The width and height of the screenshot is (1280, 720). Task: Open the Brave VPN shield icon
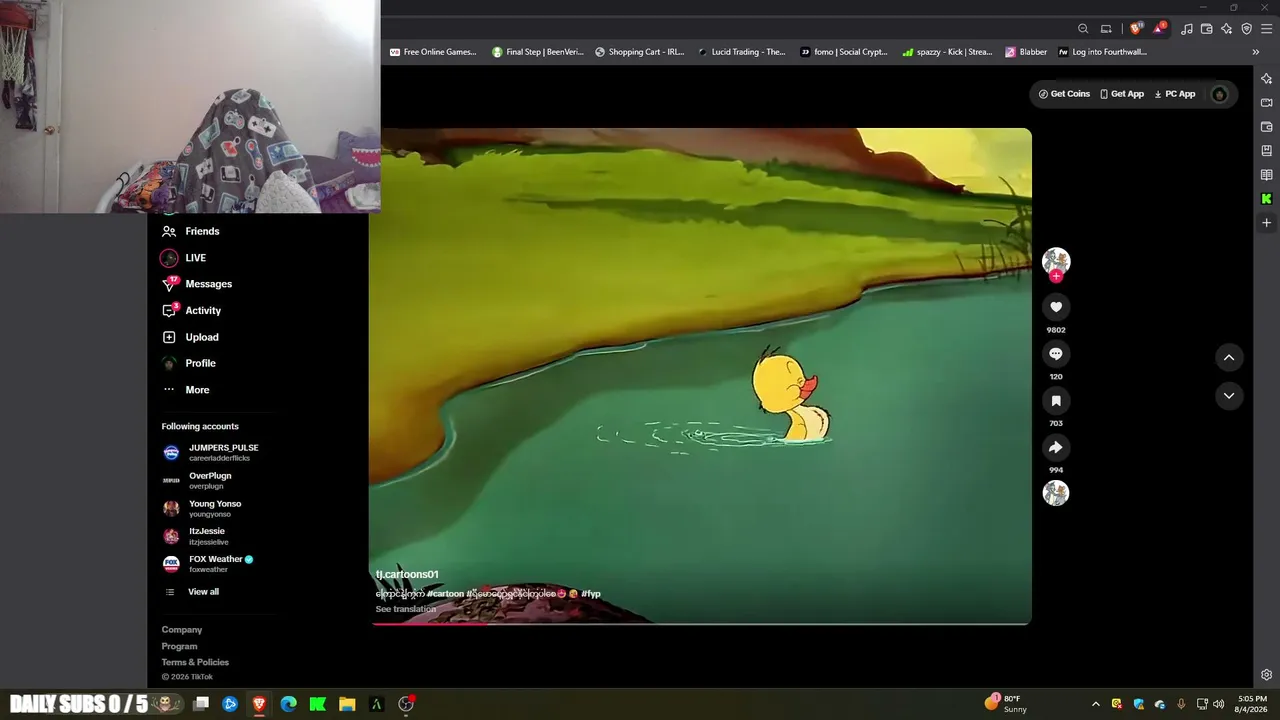click(x=1247, y=29)
